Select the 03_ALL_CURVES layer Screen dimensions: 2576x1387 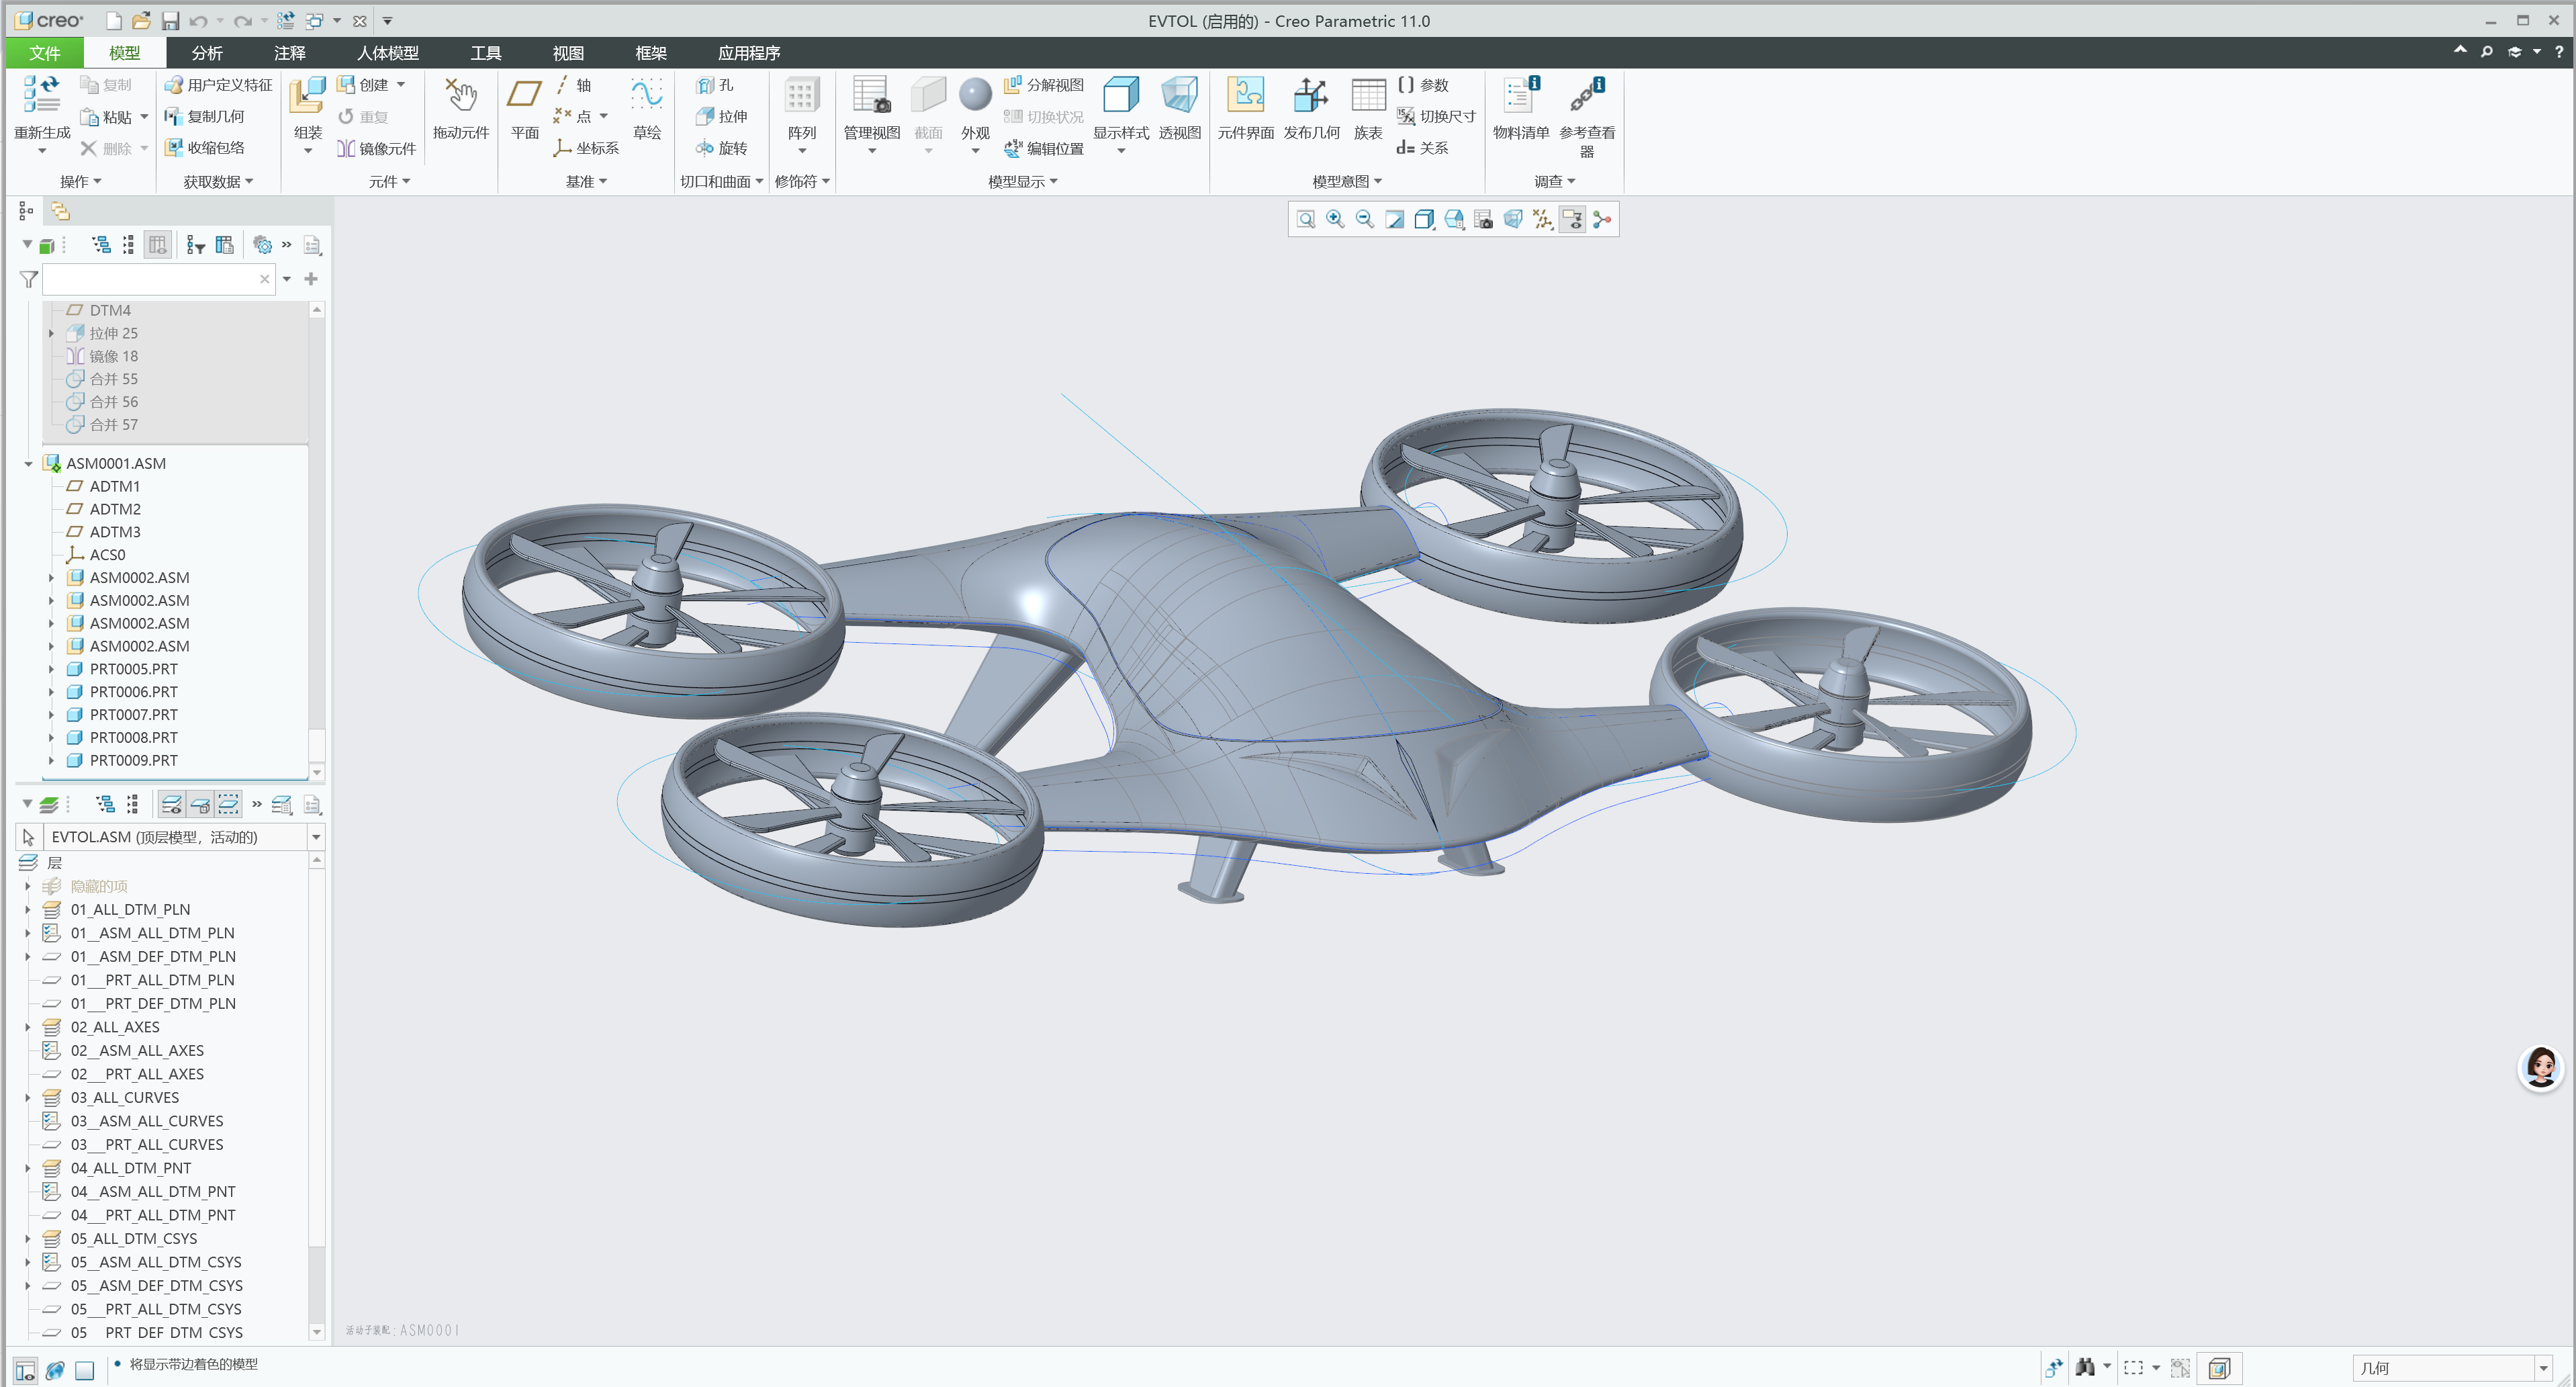[124, 1097]
